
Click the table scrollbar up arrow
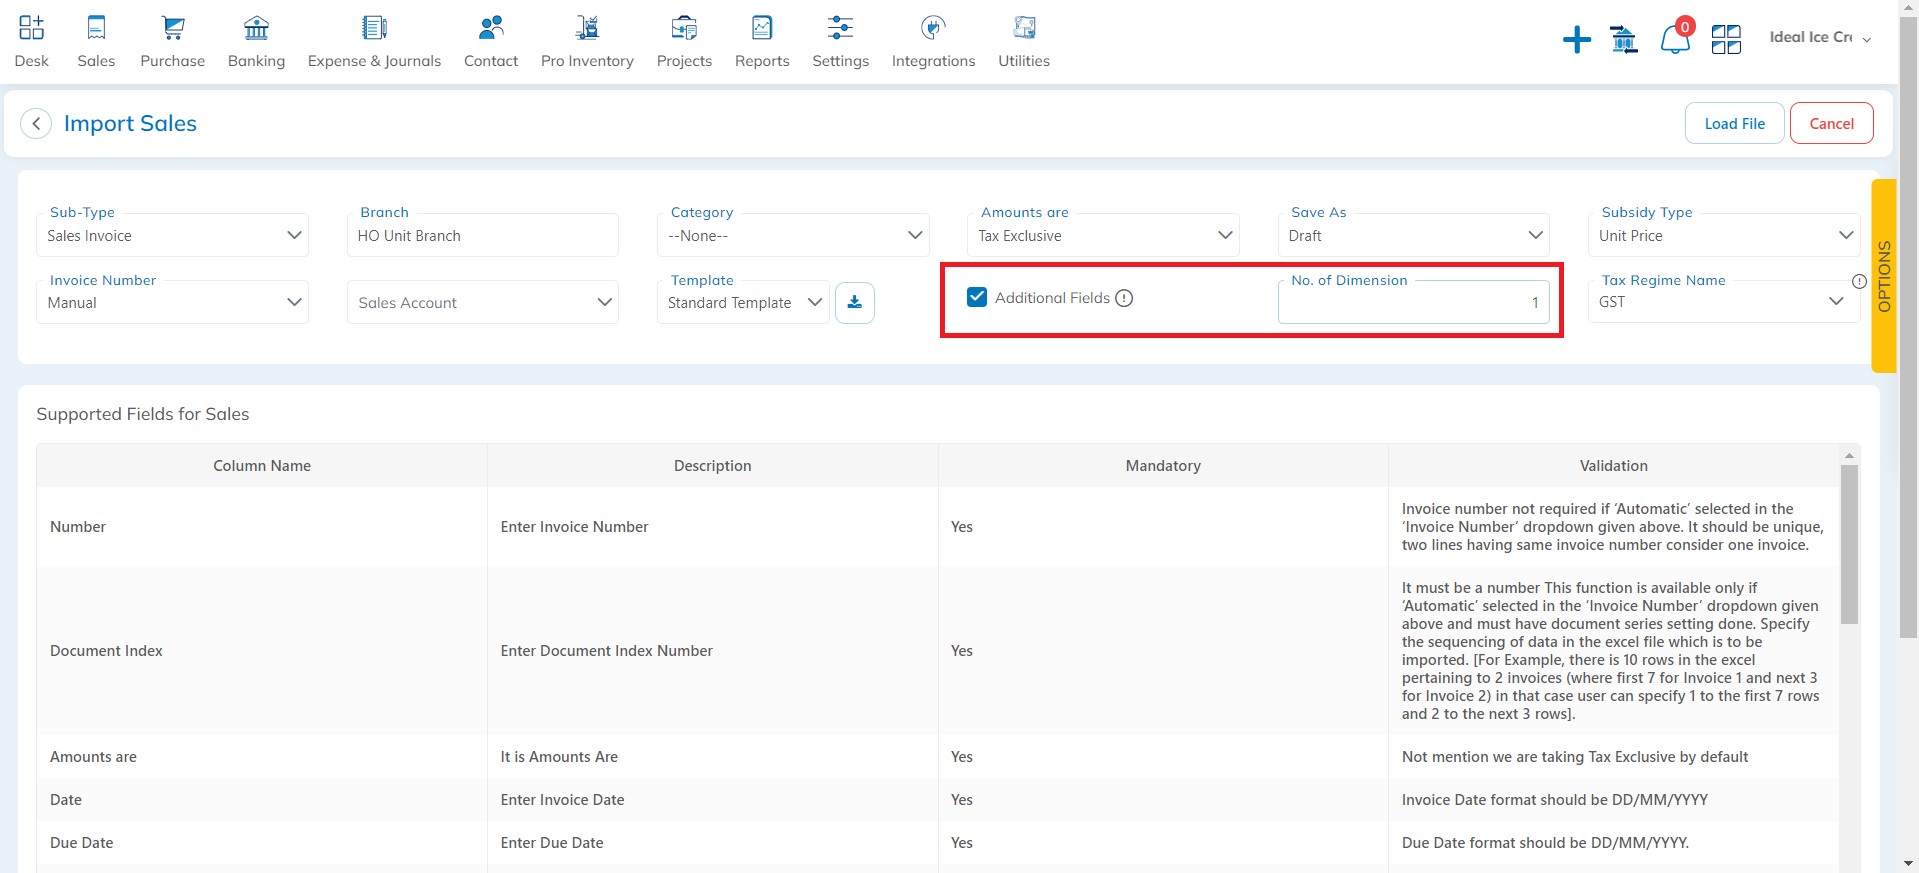point(1849,456)
